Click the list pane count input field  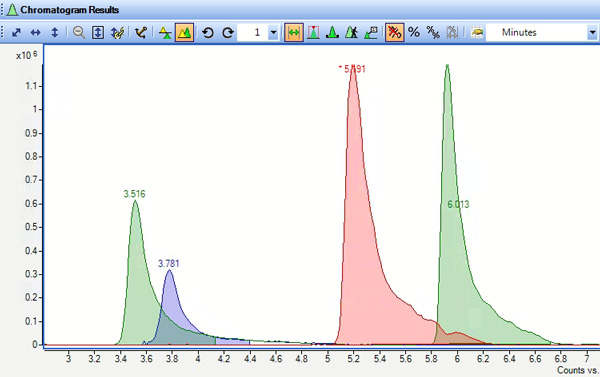pos(253,33)
